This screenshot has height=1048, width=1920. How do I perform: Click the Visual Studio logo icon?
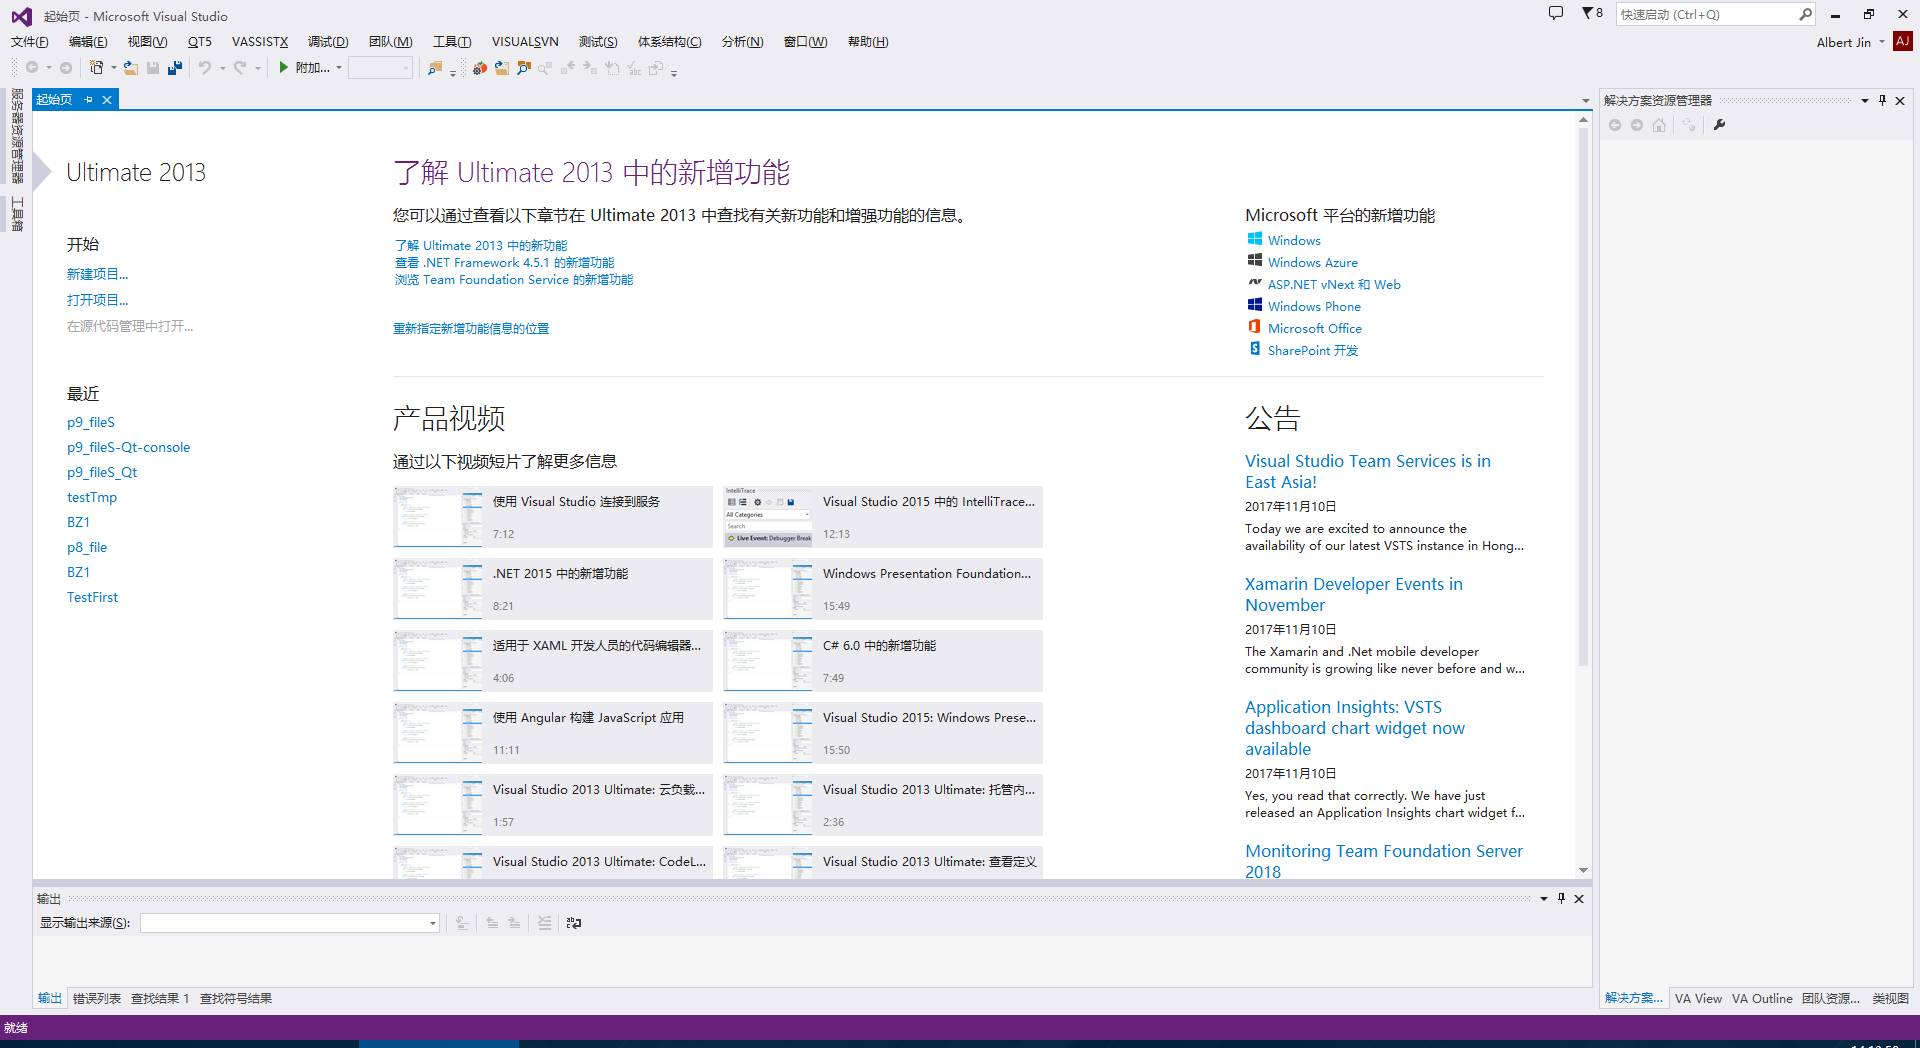[x=21, y=16]
